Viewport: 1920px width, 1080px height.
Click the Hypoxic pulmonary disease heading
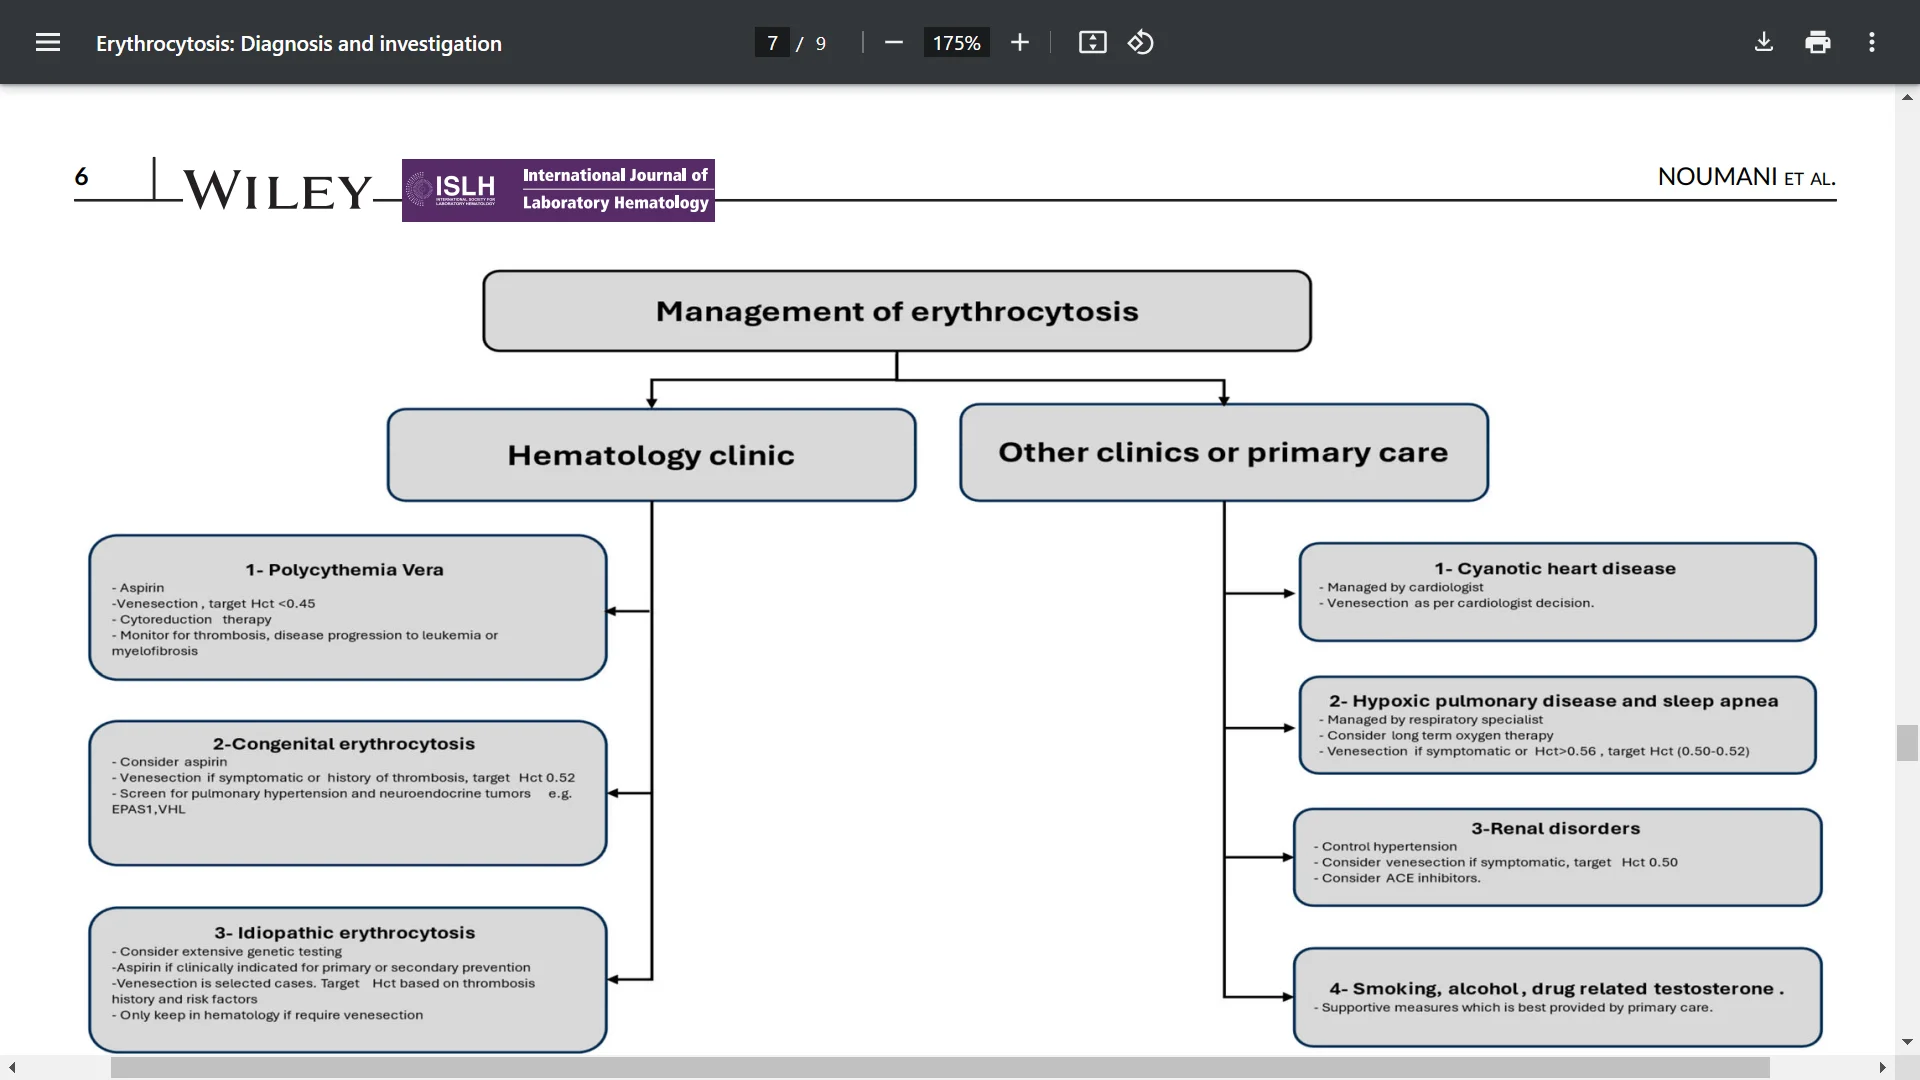click(x=1554, y=701)
